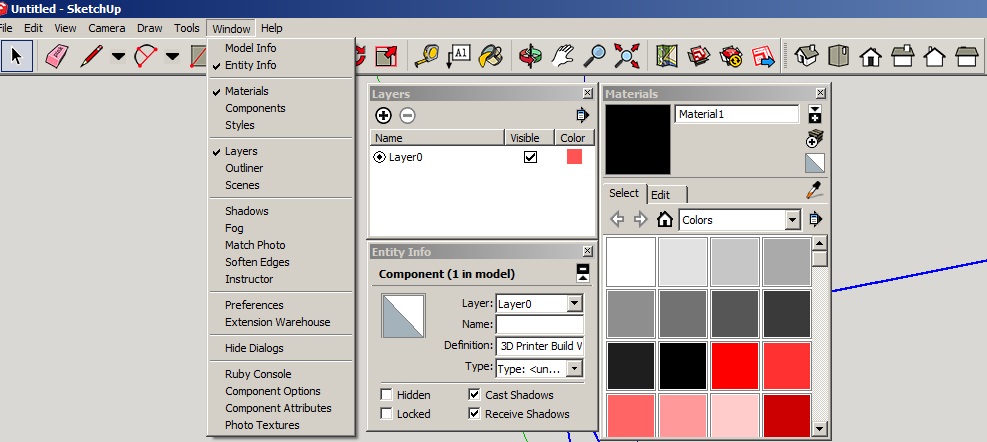
Task: Select the Pan hand tool
Action: pos(562,56)
